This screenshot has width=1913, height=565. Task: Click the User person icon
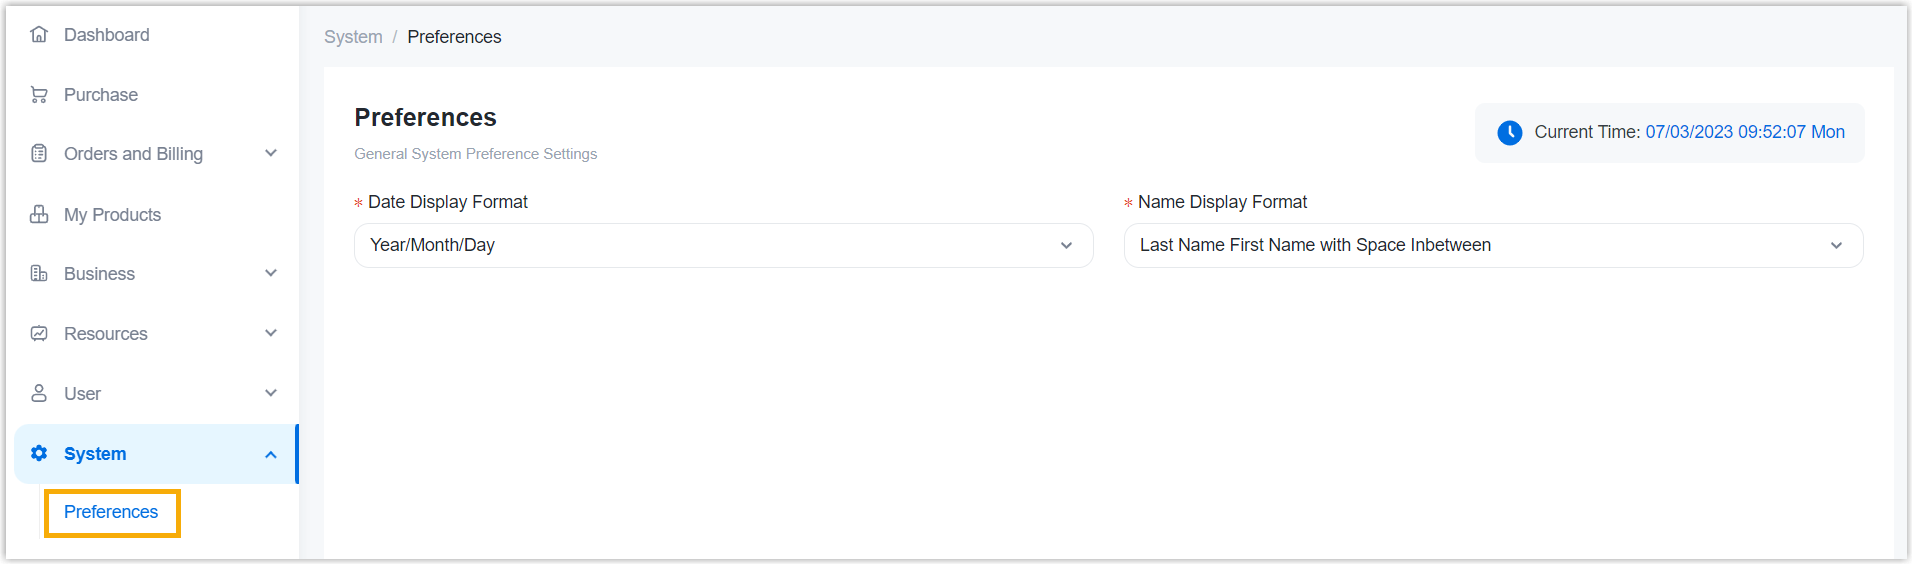pyautogui.click(x=39, y=393)
